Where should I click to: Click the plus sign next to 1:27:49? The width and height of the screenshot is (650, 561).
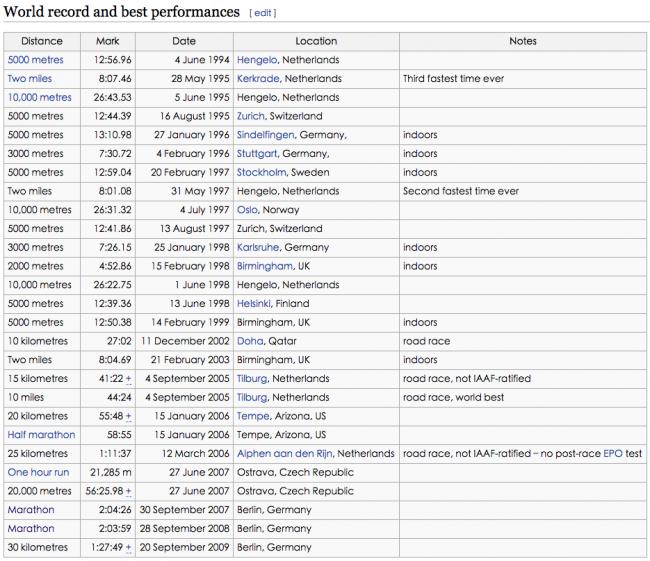129,548
